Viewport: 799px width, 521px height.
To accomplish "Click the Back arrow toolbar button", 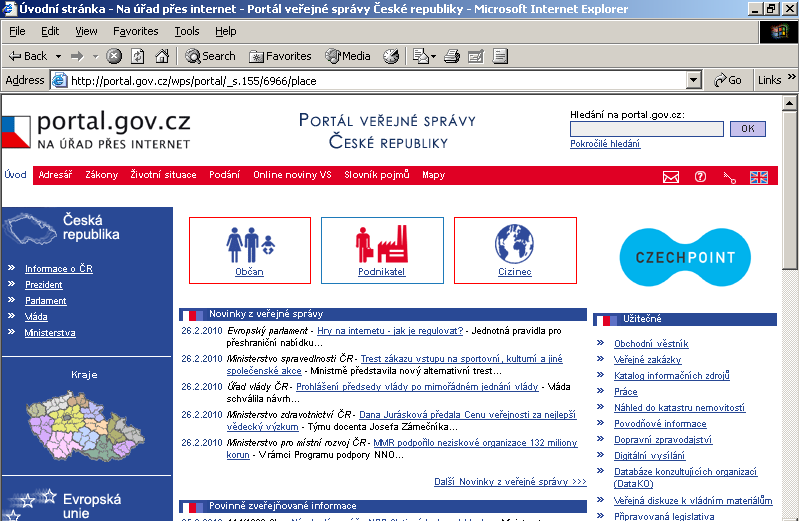I will 28,56.
